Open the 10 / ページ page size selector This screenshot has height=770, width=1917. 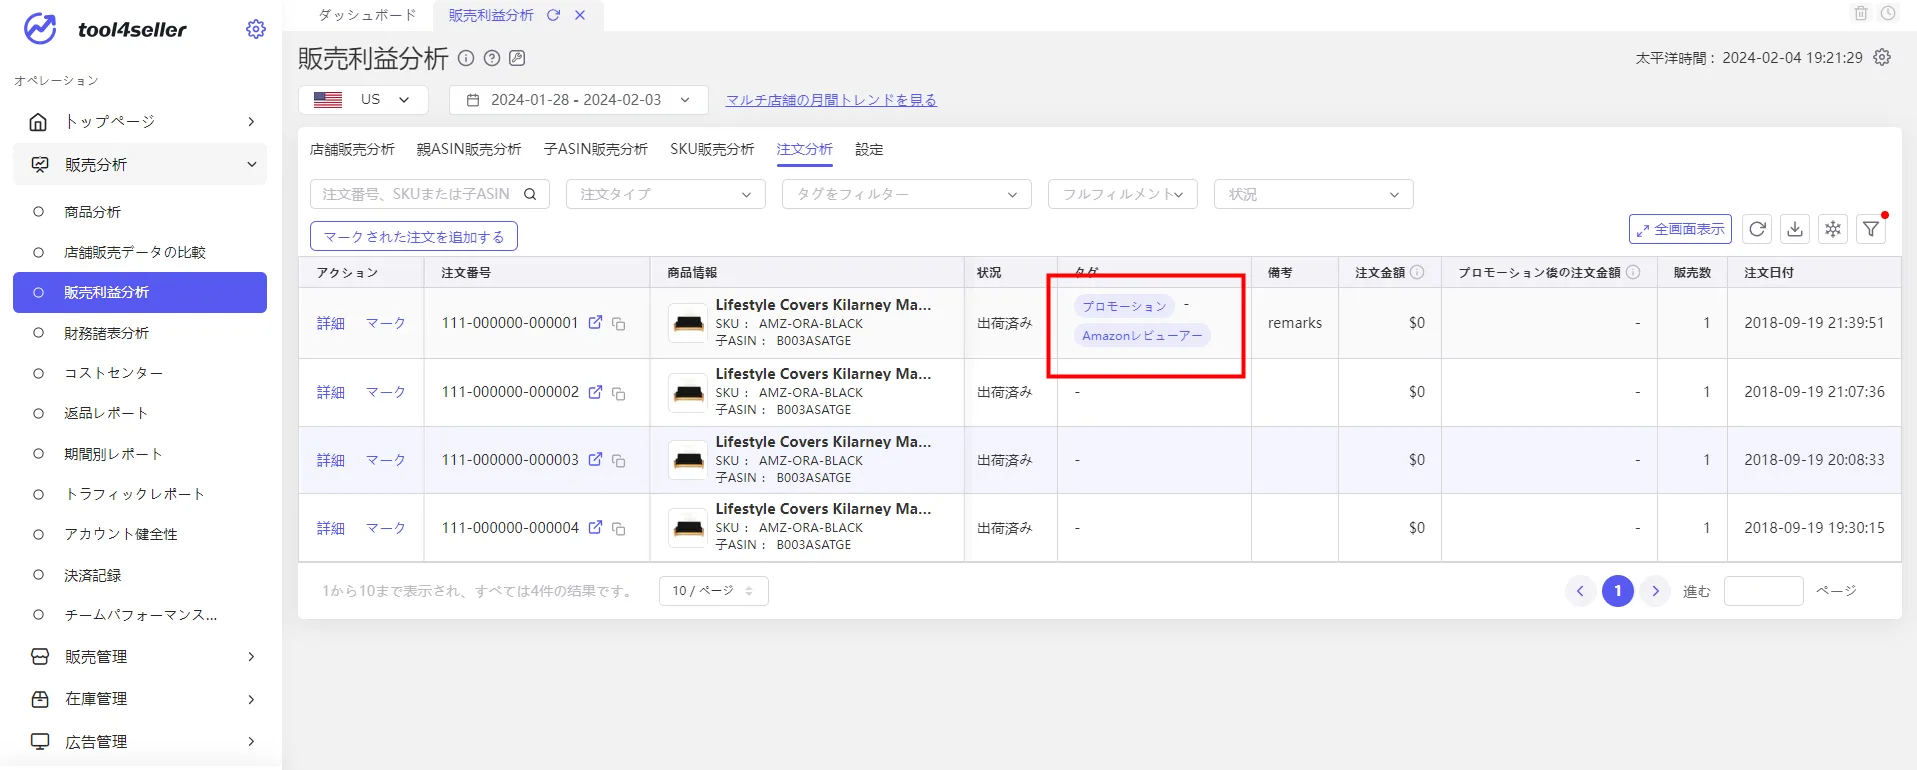tap(713, 591)
